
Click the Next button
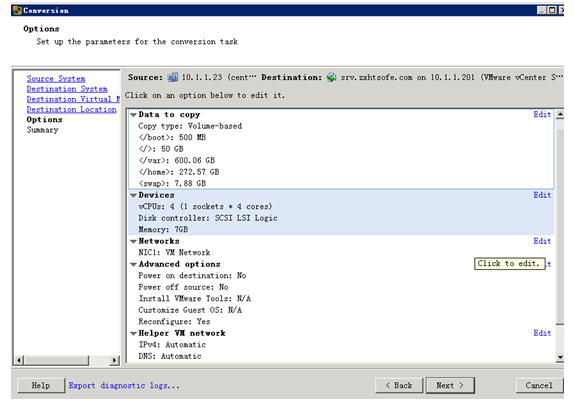point(450,385)
